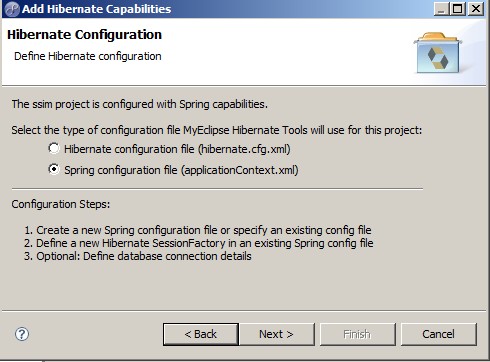
Task: Open the help question mark icon
Action: point(22,334)
